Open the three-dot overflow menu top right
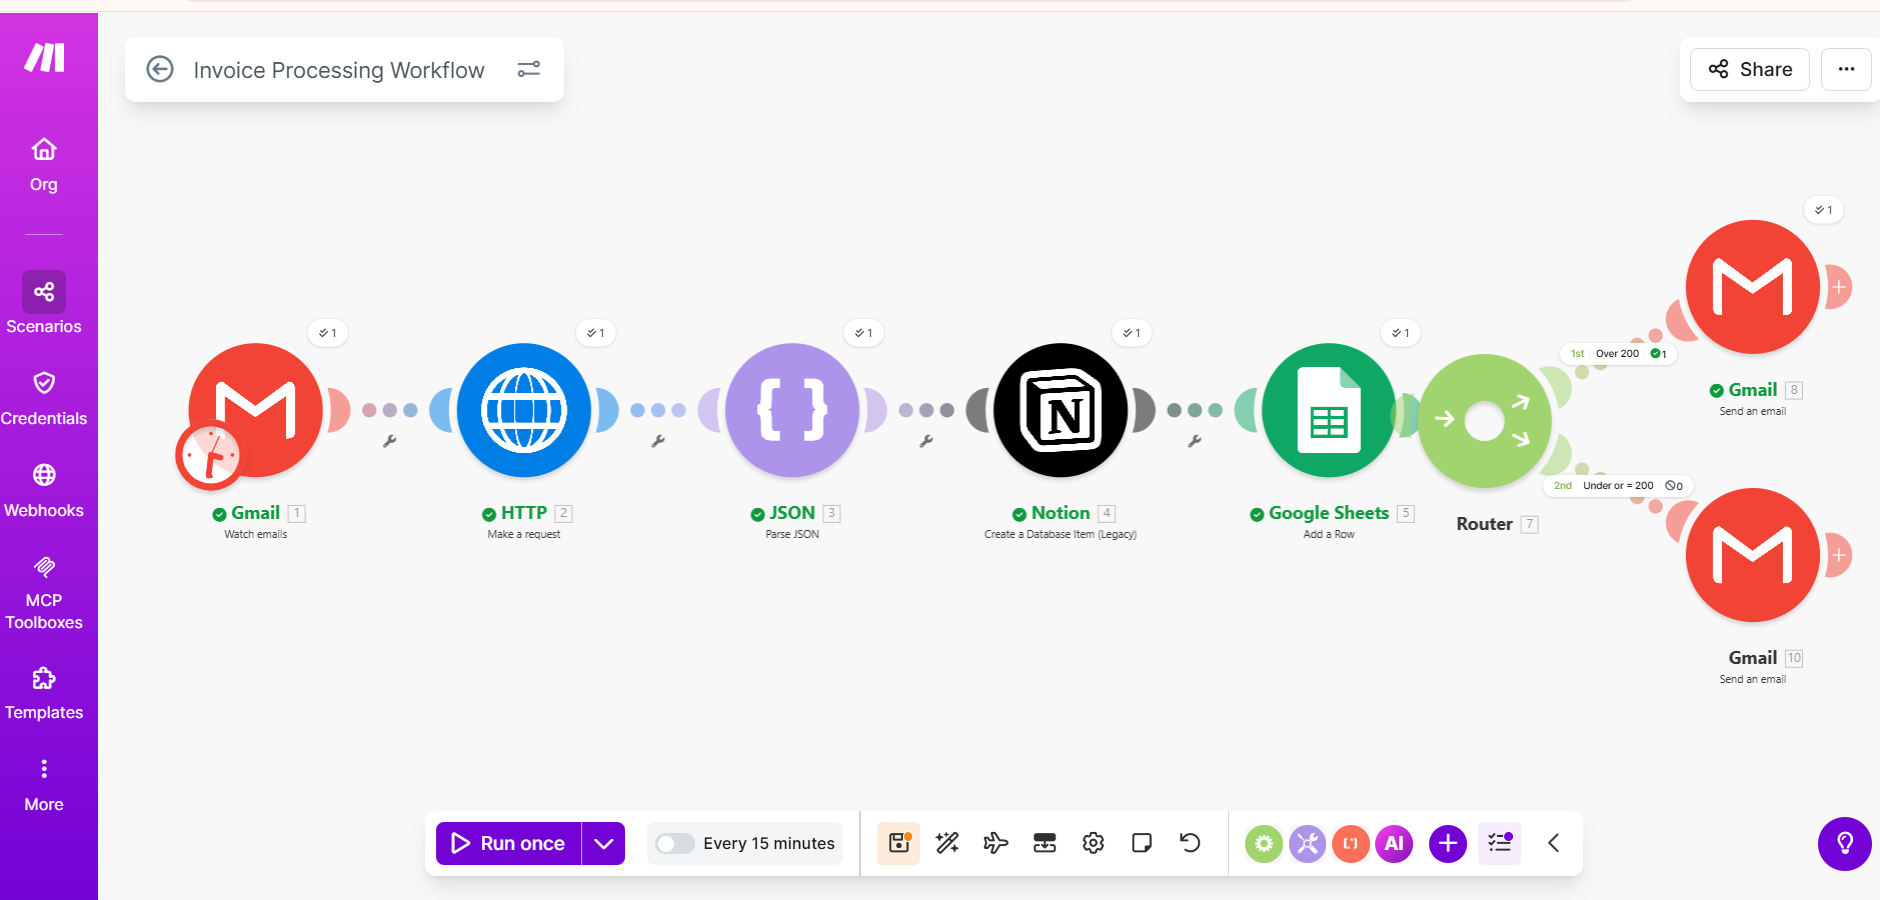This screenshot has height=900, width=1880. 1848,69
